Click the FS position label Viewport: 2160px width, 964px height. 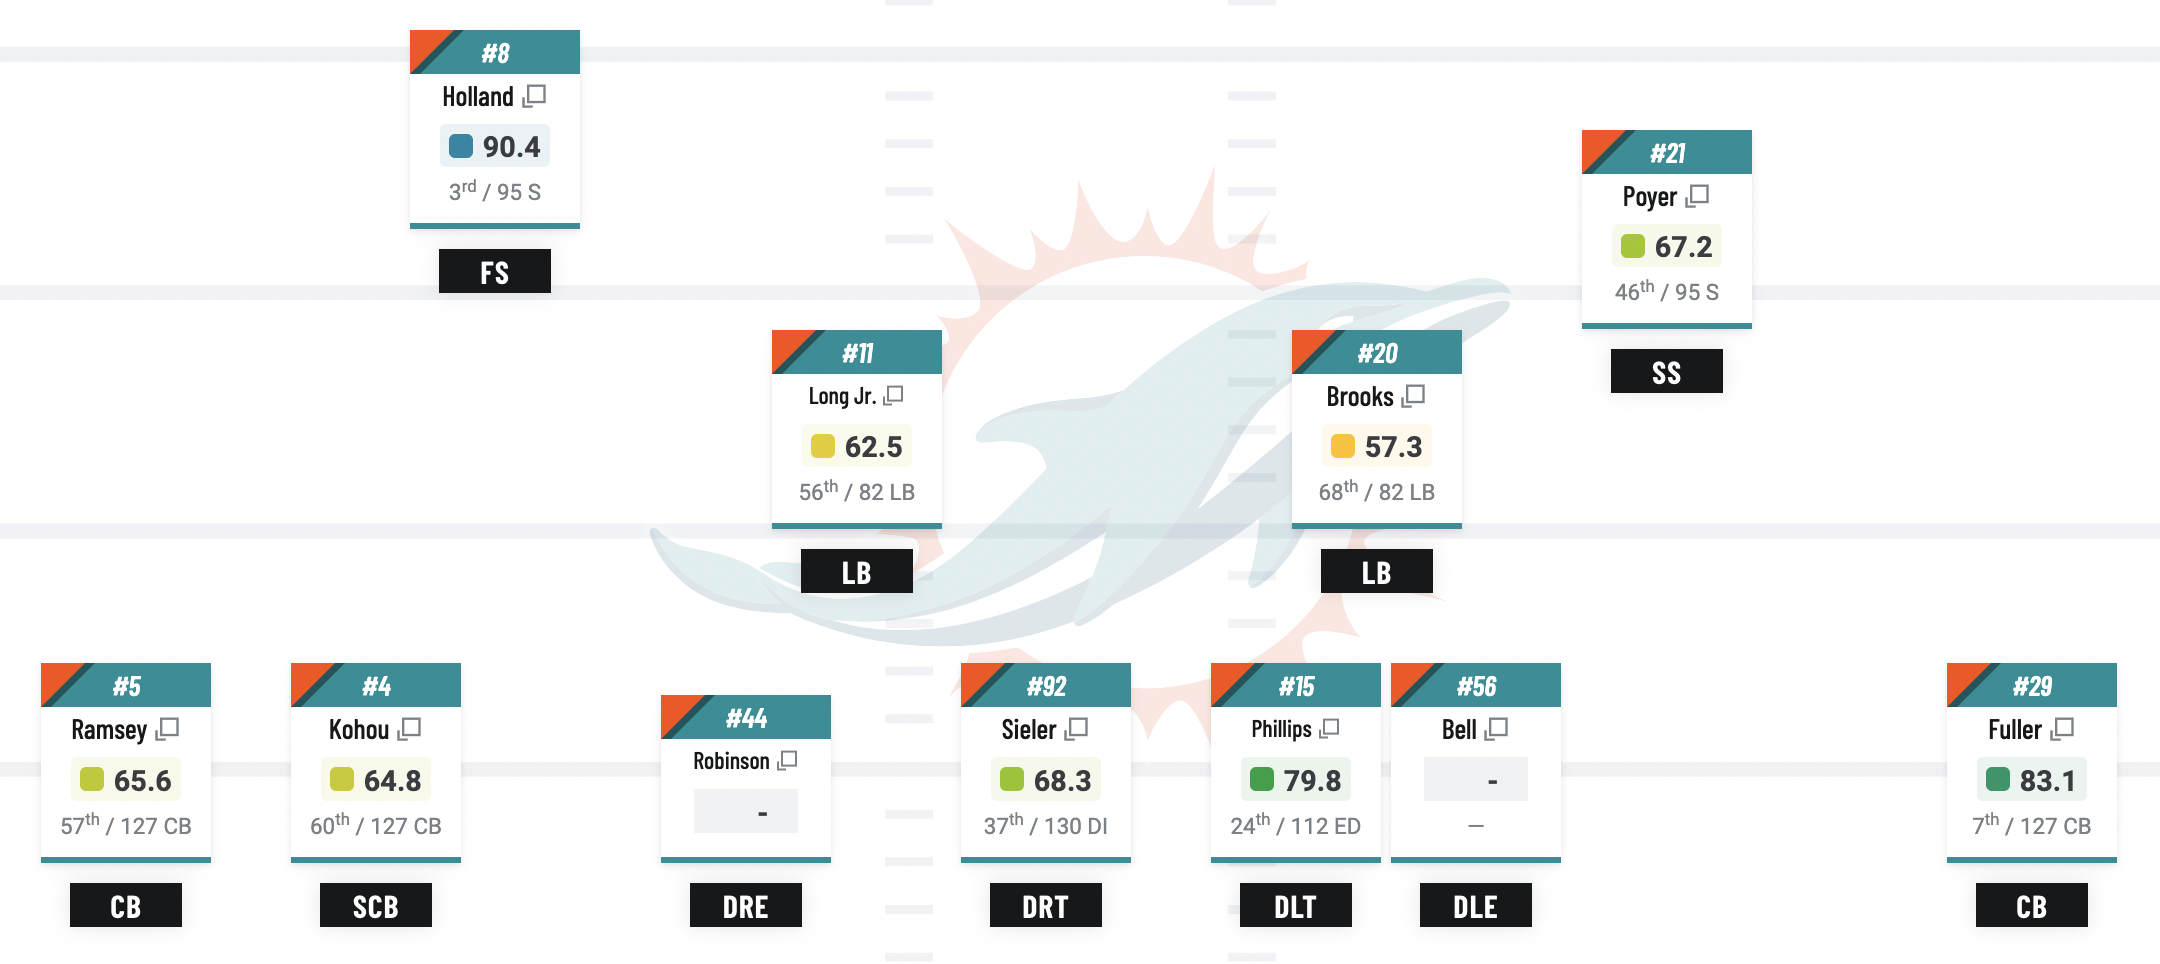tap(495, 272)
